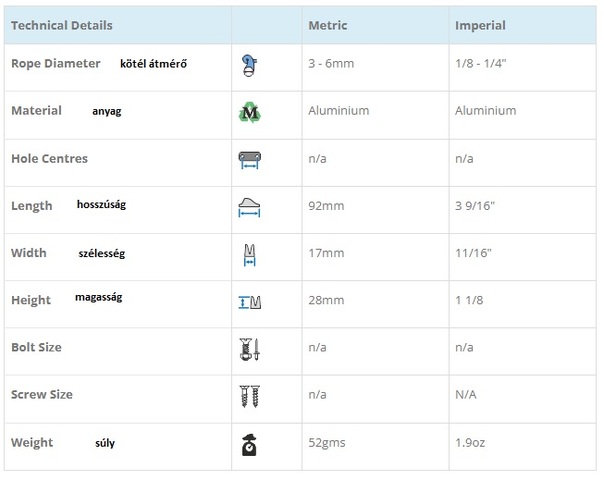
Task: Click the weight scale icon
Action: pyautogui.click(x=250, y=445)
